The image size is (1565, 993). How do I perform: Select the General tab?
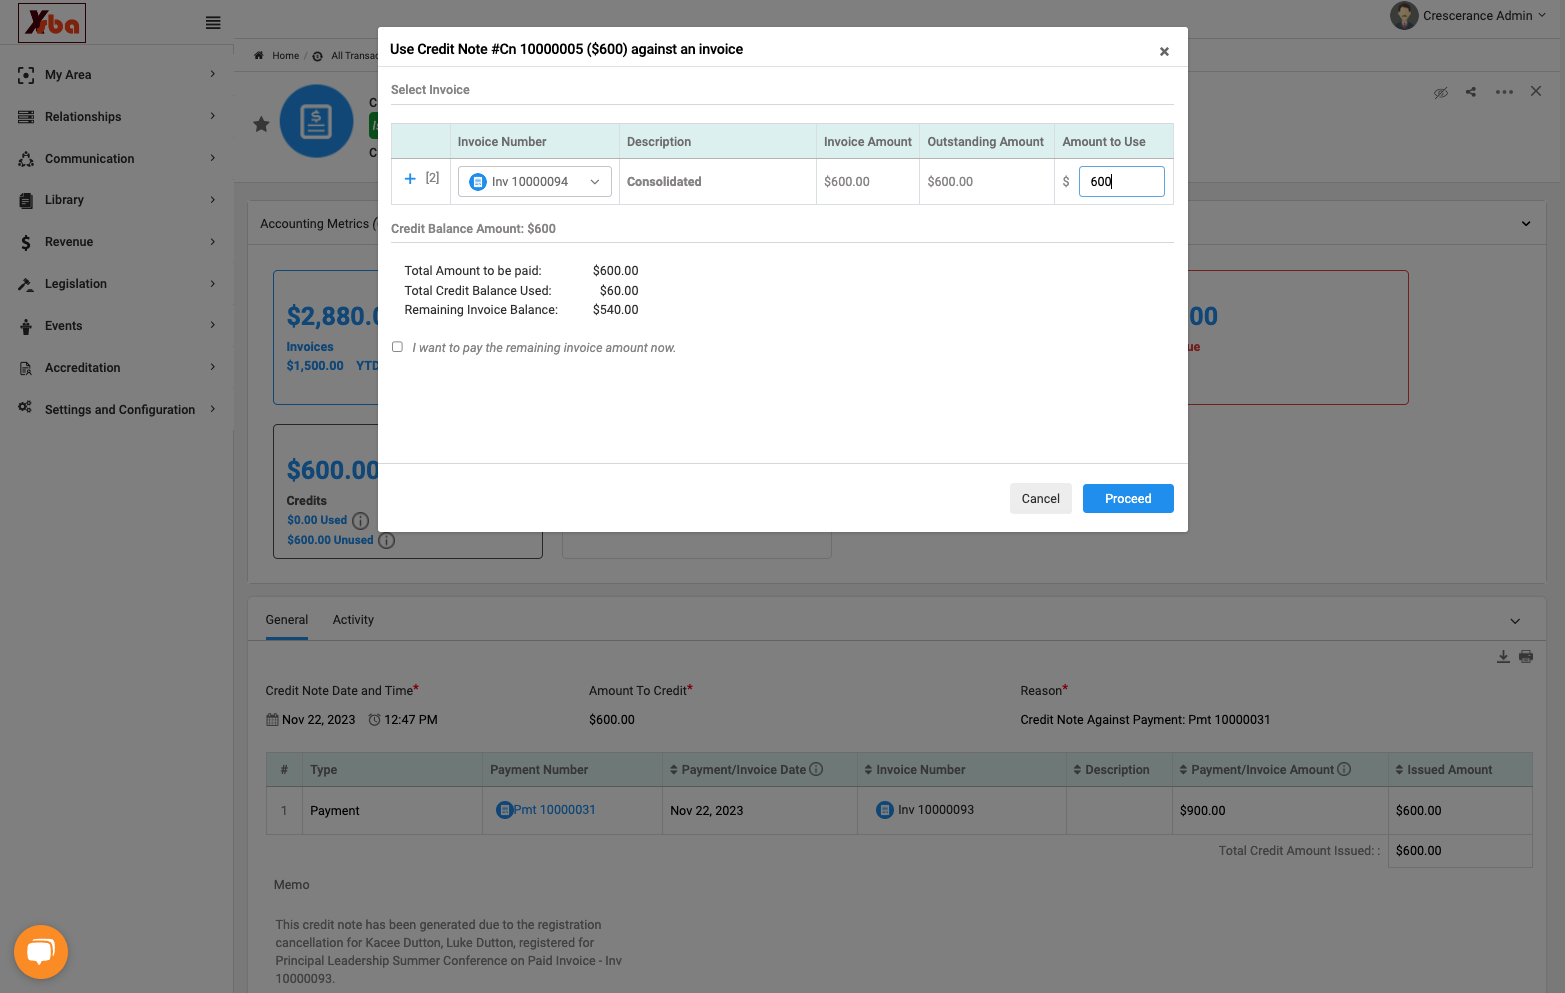(x=287, y=620)
